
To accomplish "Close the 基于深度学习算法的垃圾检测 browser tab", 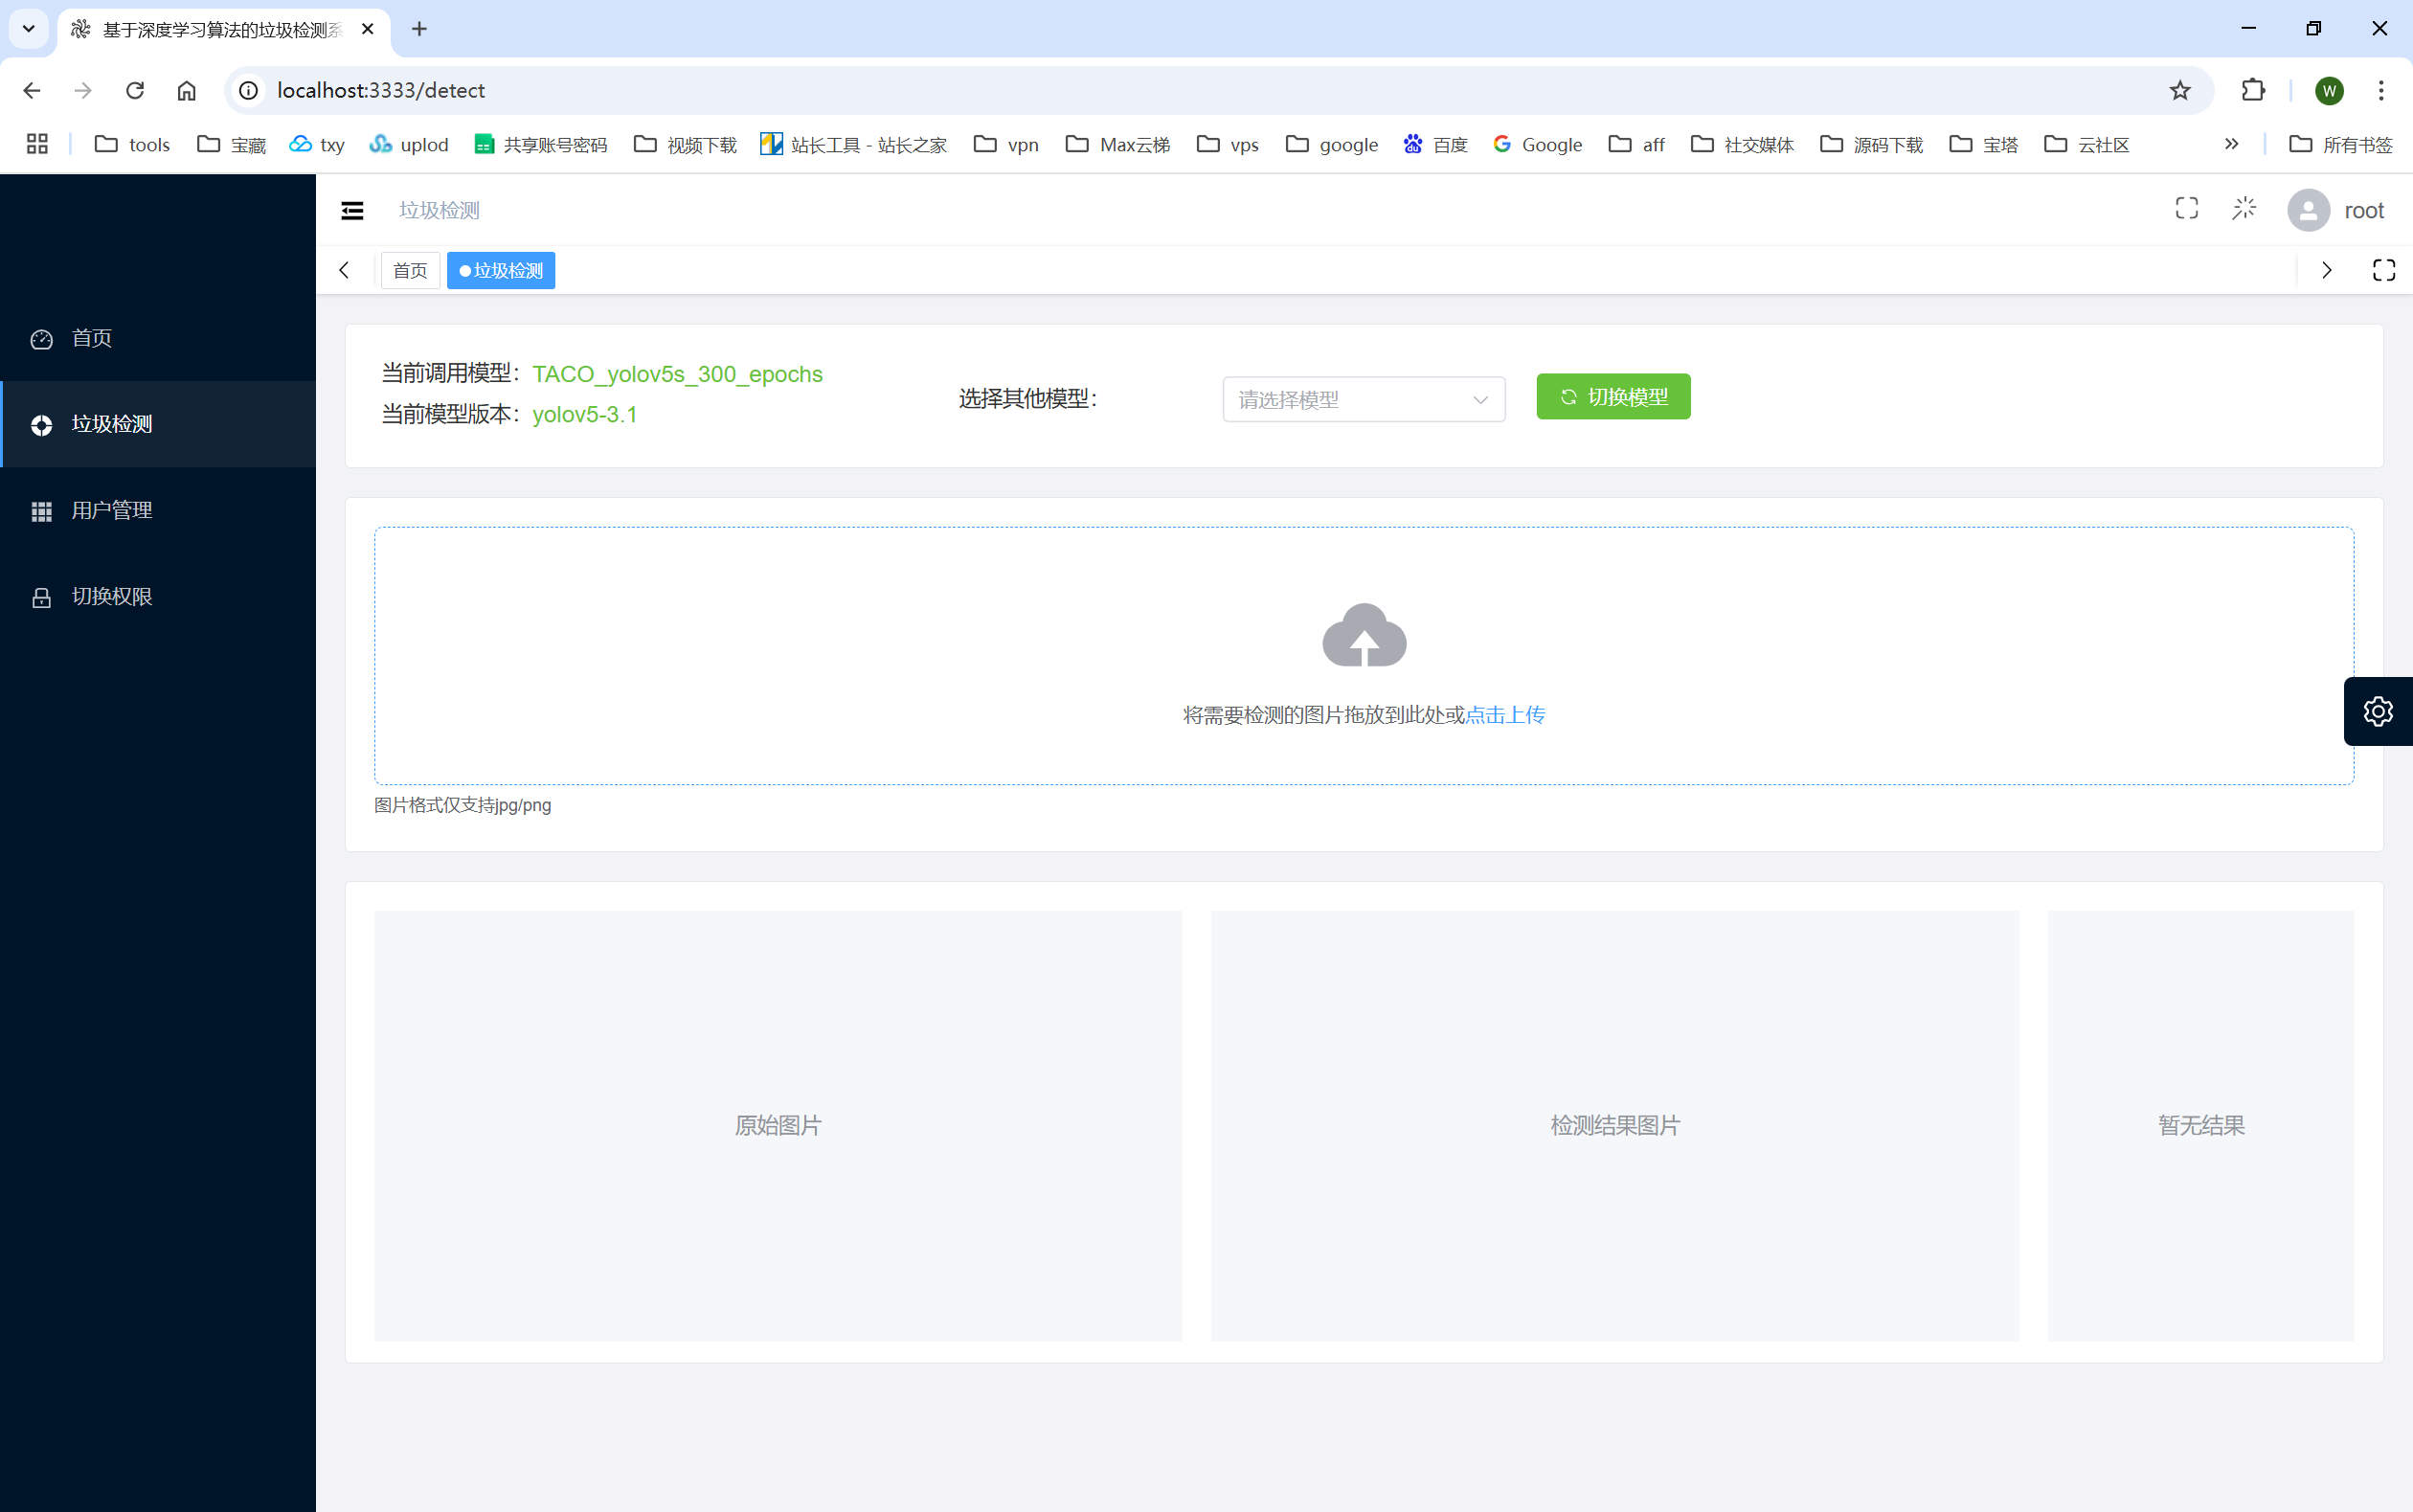I will 367,29.
